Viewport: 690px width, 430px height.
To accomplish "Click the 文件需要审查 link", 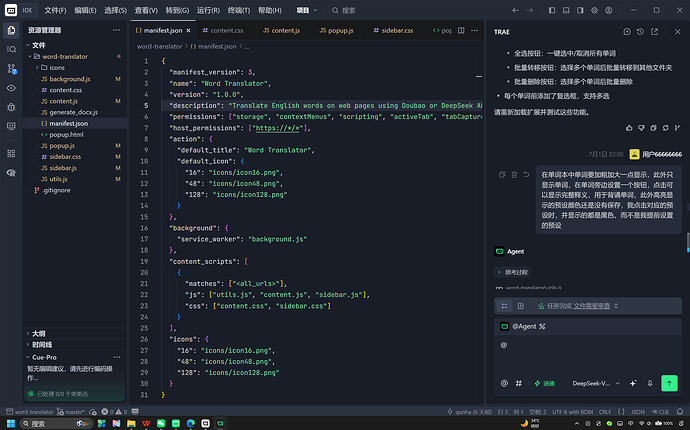I will click(x=591, y=306).
